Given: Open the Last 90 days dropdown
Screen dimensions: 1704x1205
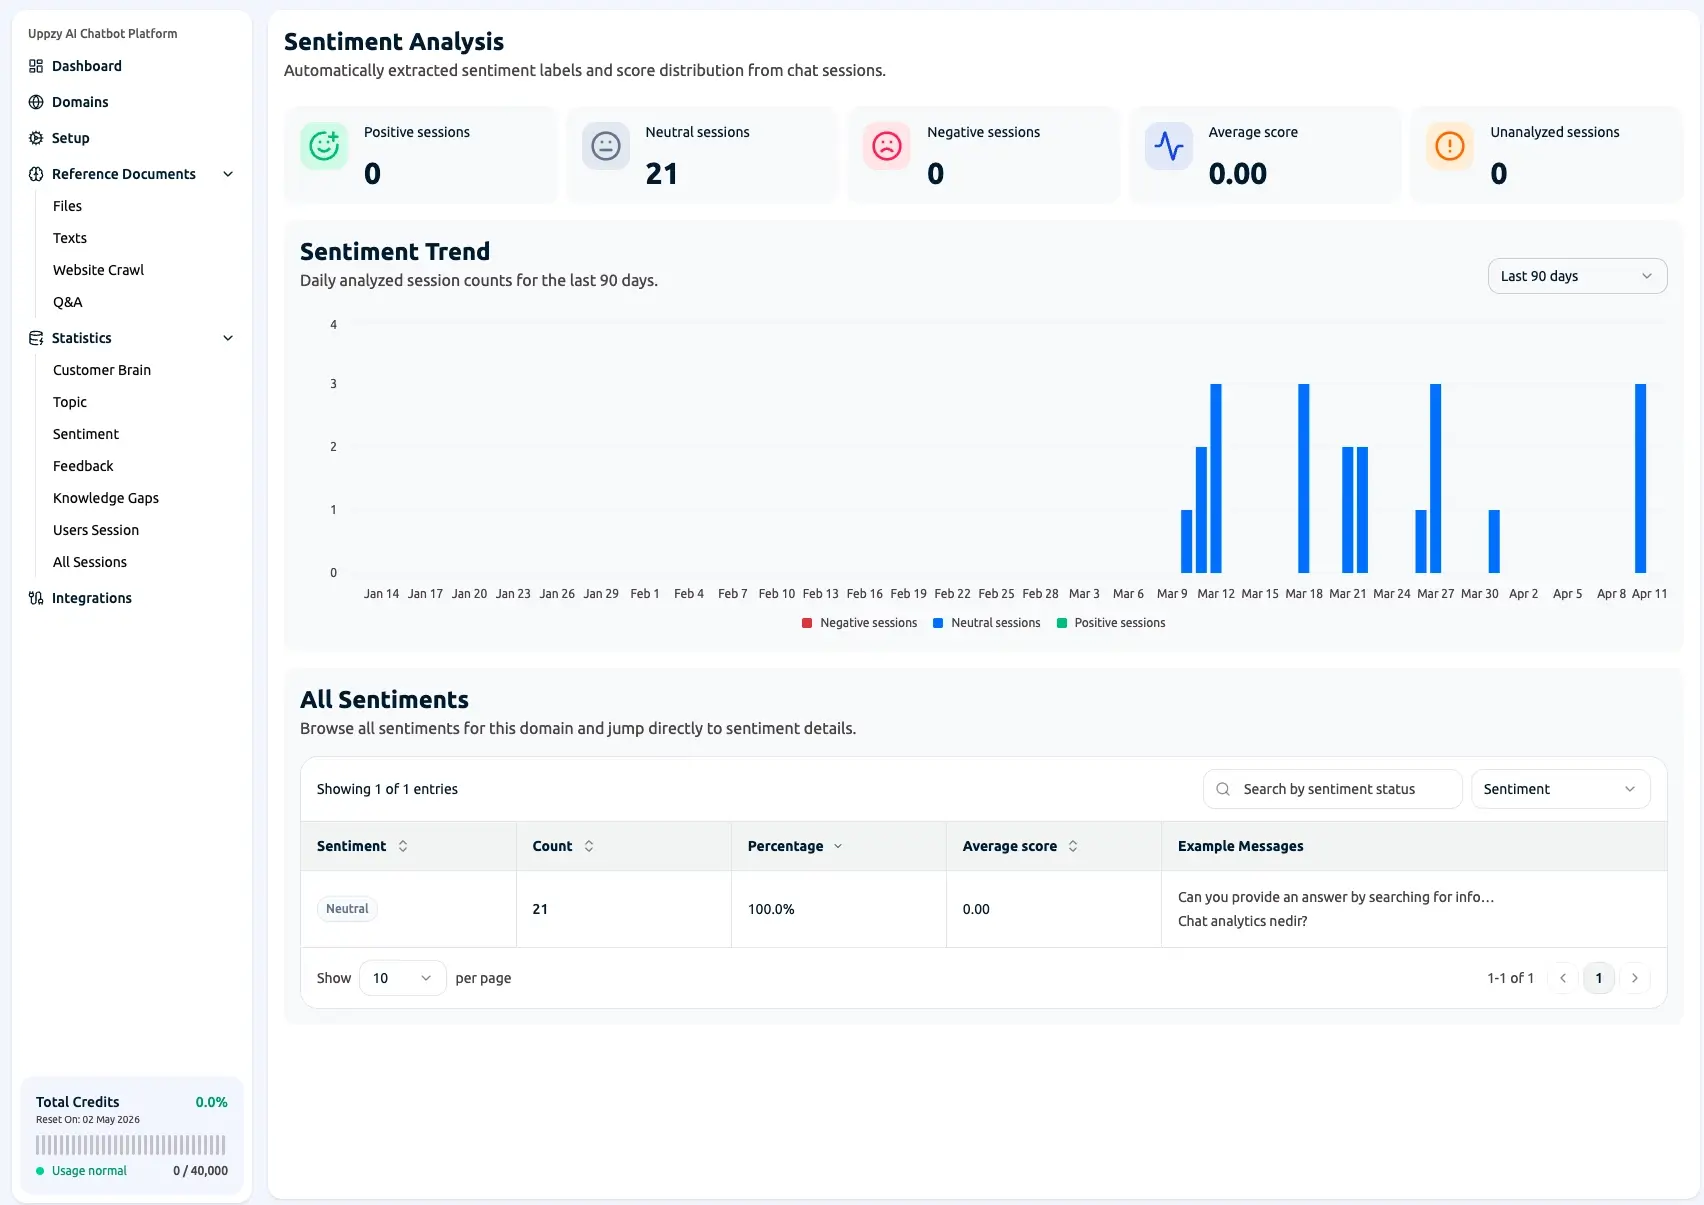Looking at the screenshot, I should coord(1576,276).
